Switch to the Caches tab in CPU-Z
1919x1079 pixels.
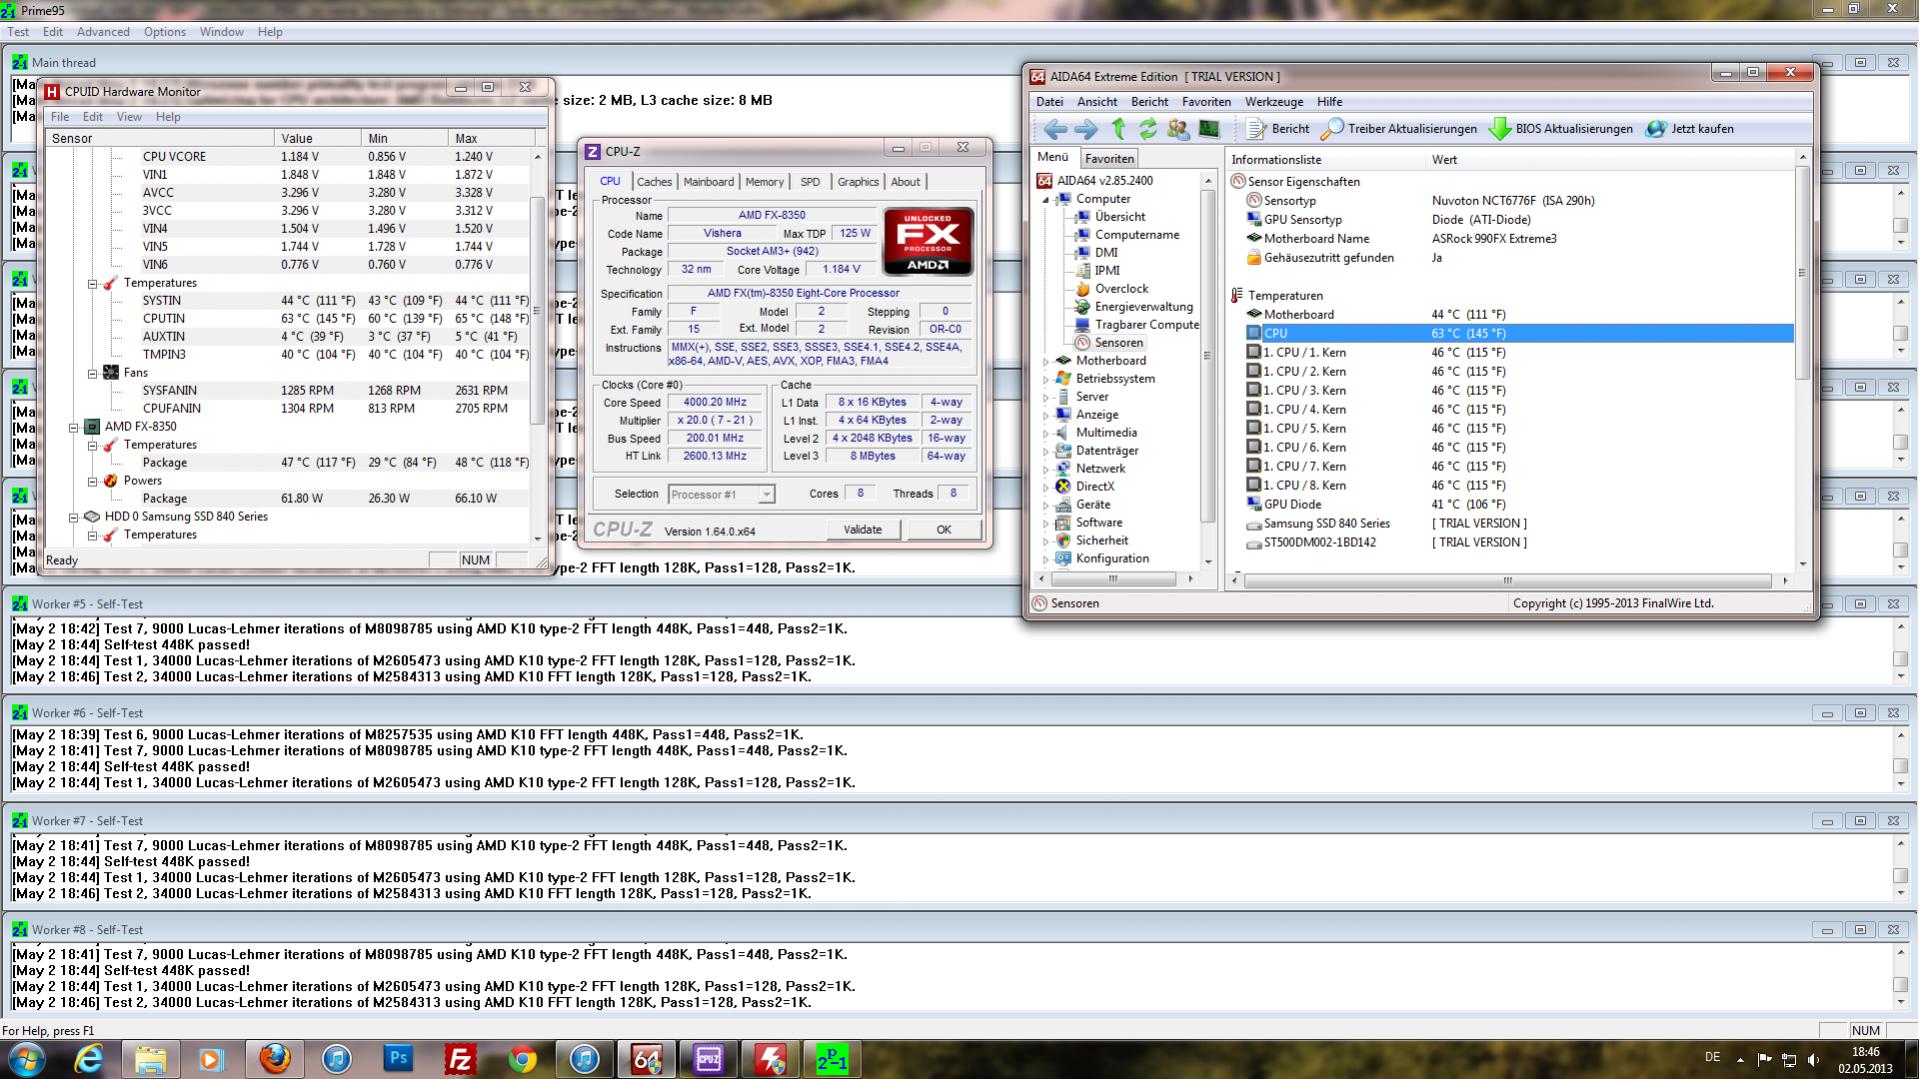[654, 182]
